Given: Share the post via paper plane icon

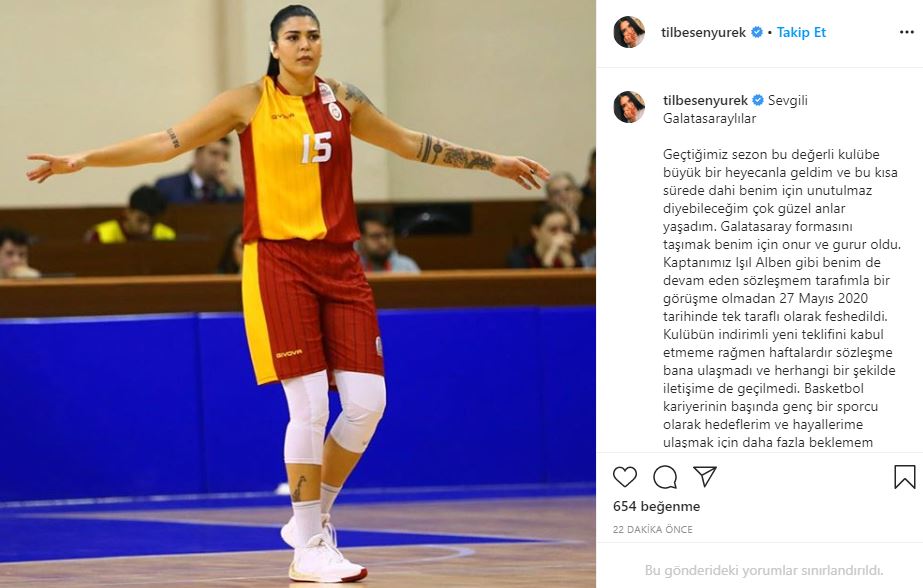Looking at the screenshot, I should [x=705, y=476].
